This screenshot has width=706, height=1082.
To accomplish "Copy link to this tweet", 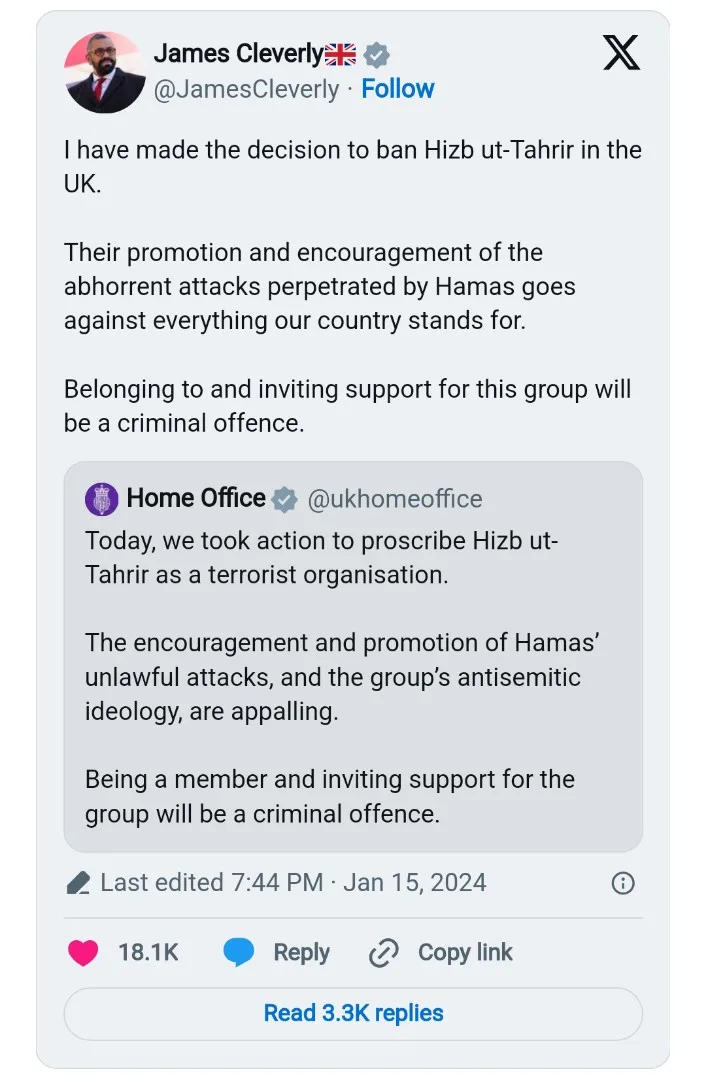I will 465,953.
